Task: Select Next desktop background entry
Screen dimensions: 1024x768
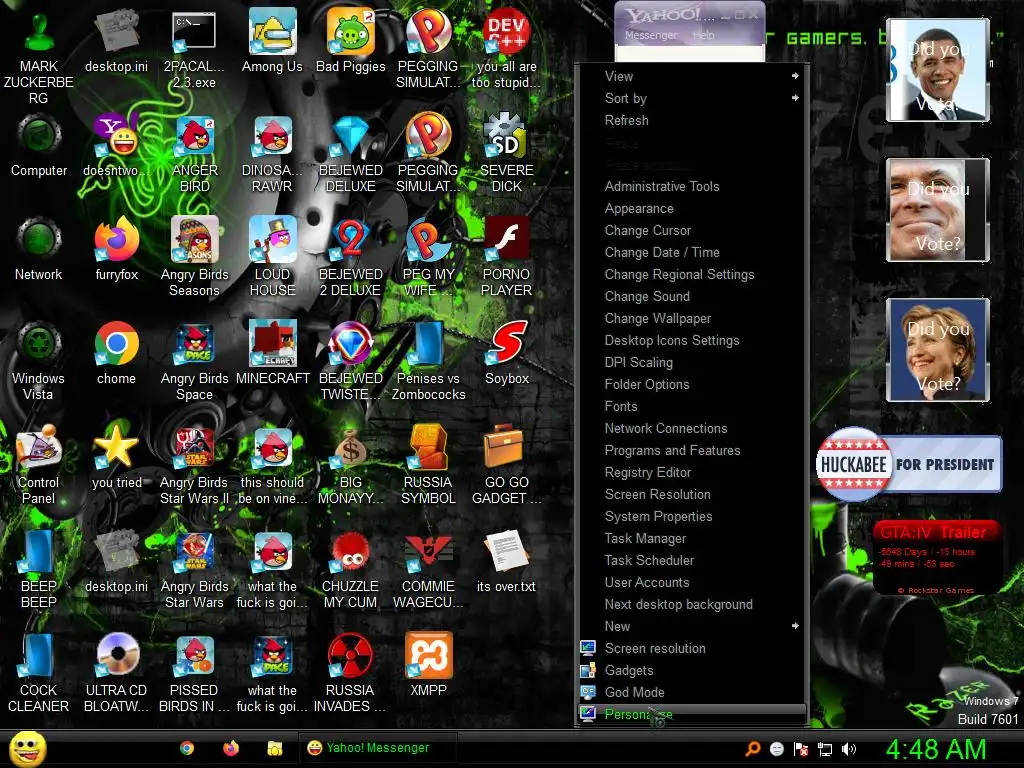Action: pyautogui.click(x=692, y=604)
